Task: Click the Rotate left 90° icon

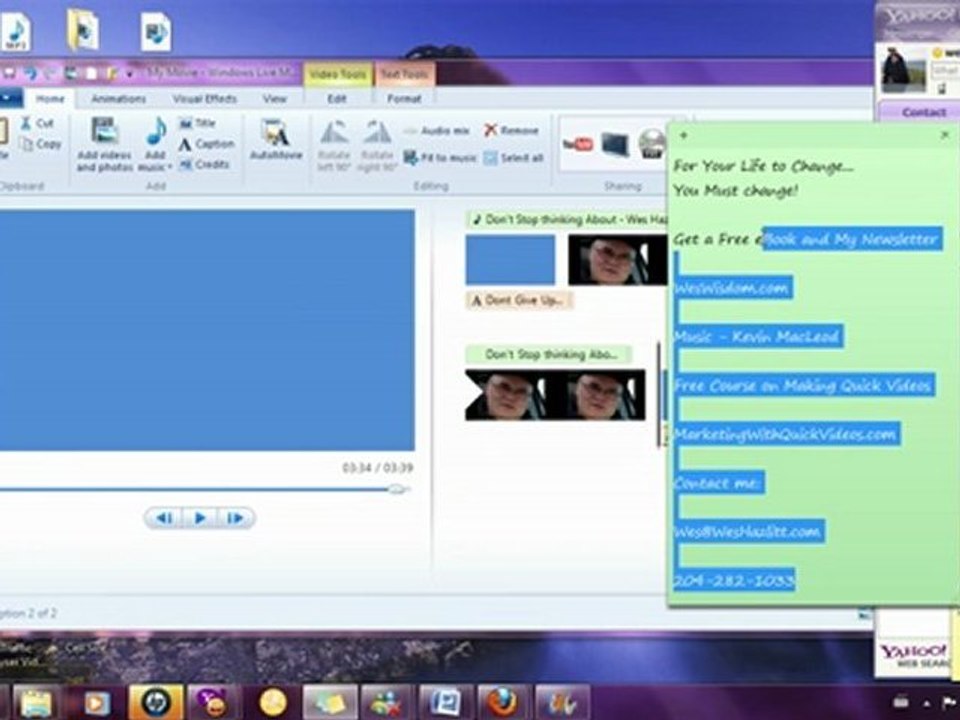Action: (x=334, y=133)
